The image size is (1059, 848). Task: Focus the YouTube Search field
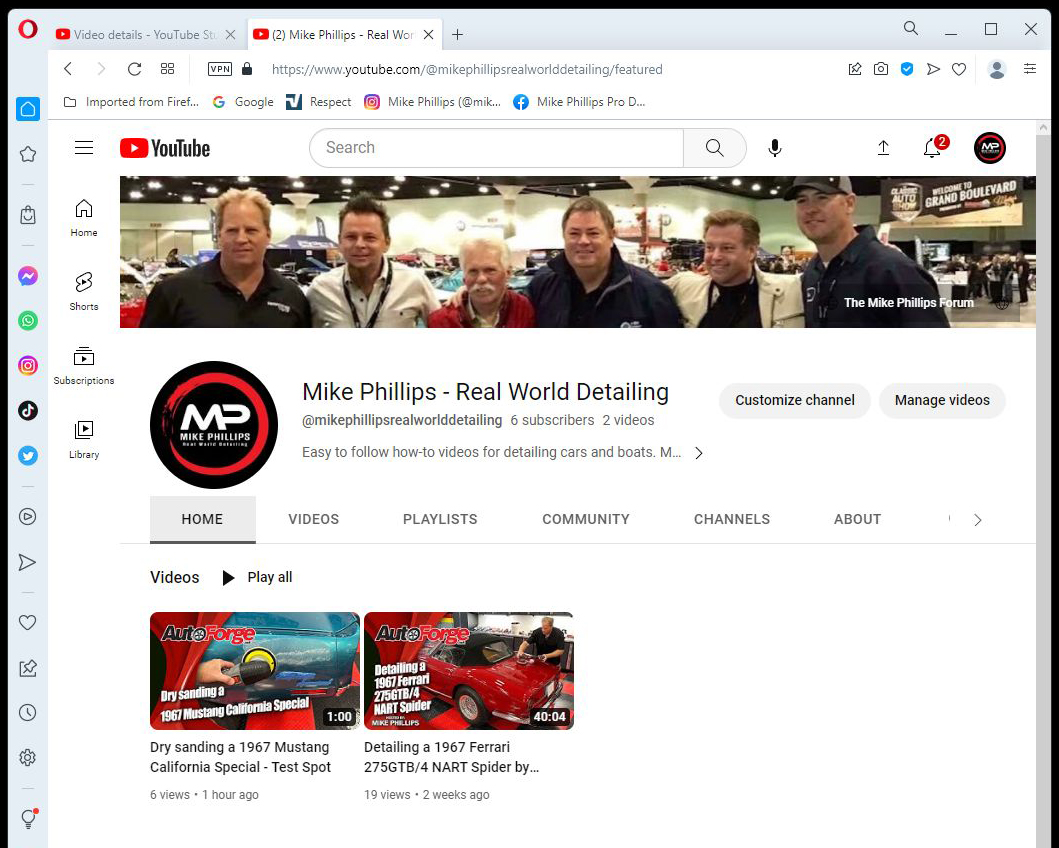tap(496, 148)
